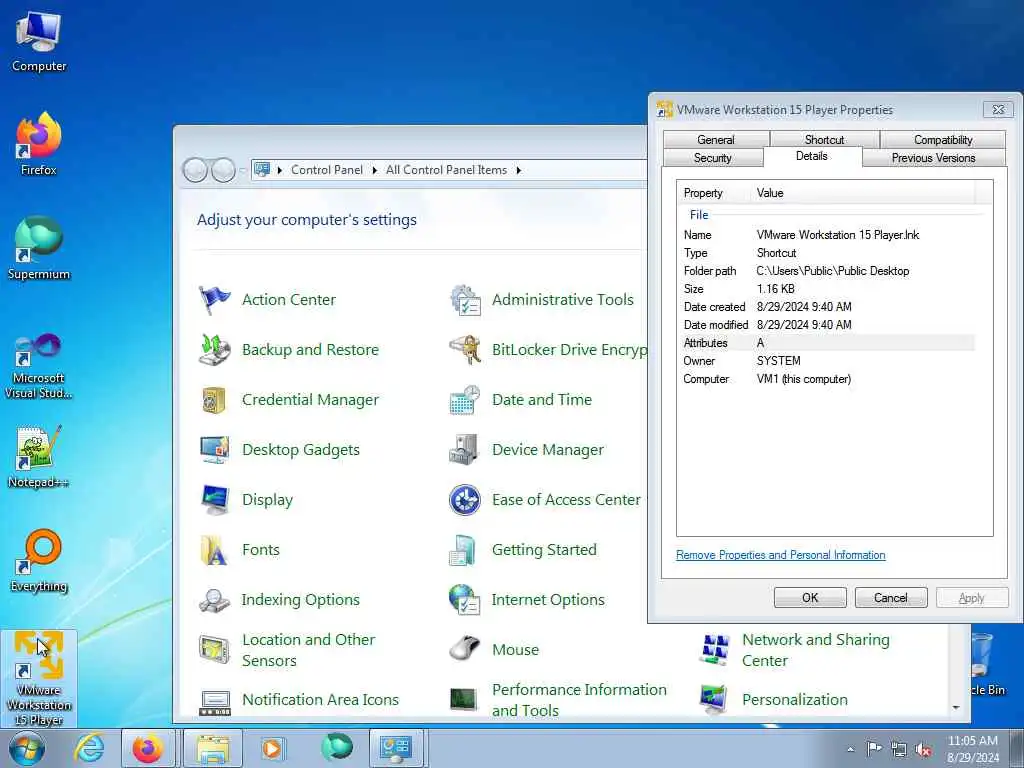This screenshot has height=768, width=1024.
Task: Click the Credential Manager safe icon
Action: click(x=214, y=400)
